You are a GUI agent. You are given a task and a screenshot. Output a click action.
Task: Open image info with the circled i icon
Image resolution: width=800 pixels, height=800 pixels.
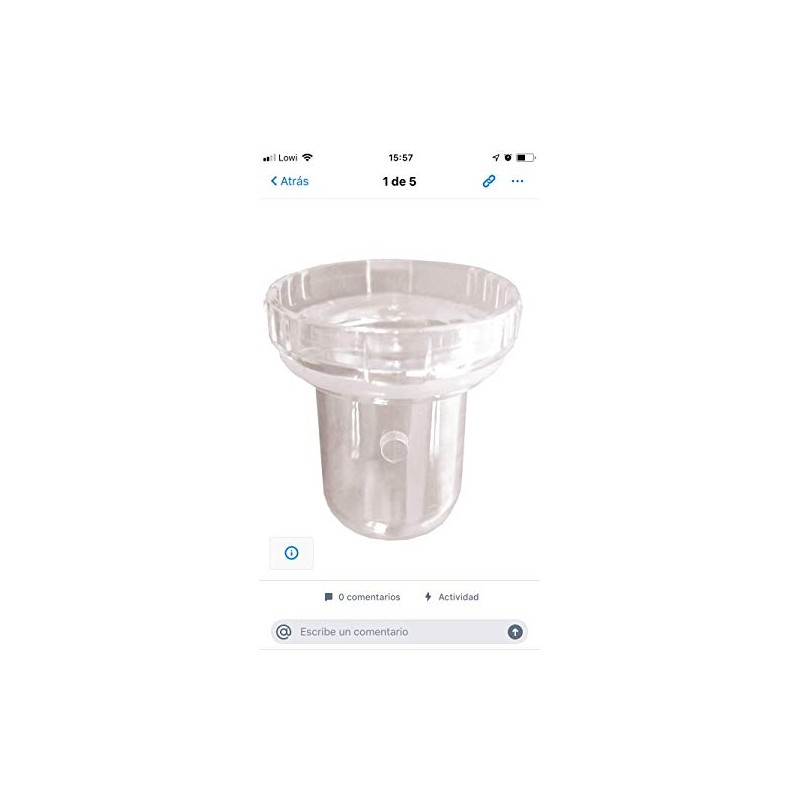tap(291, 553)
